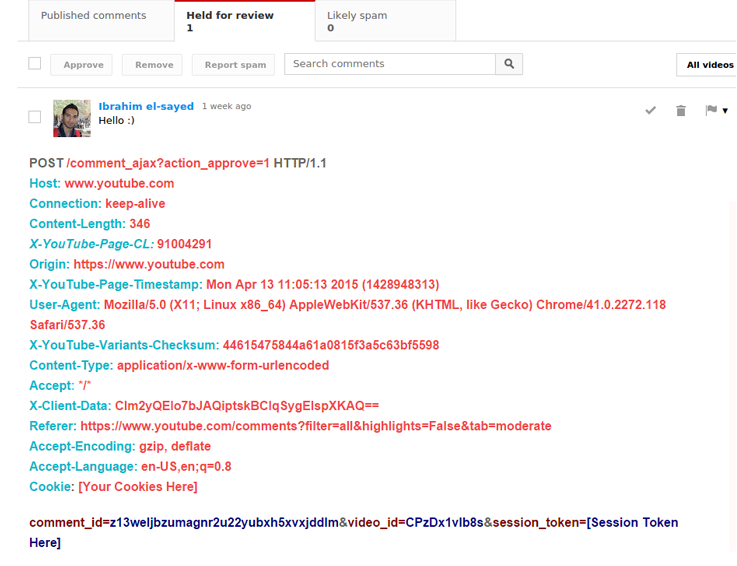This screenshot has height=566, width=737.
Task: Click the '1 week ago' timestamp
Action: click(x=227, y=106)
